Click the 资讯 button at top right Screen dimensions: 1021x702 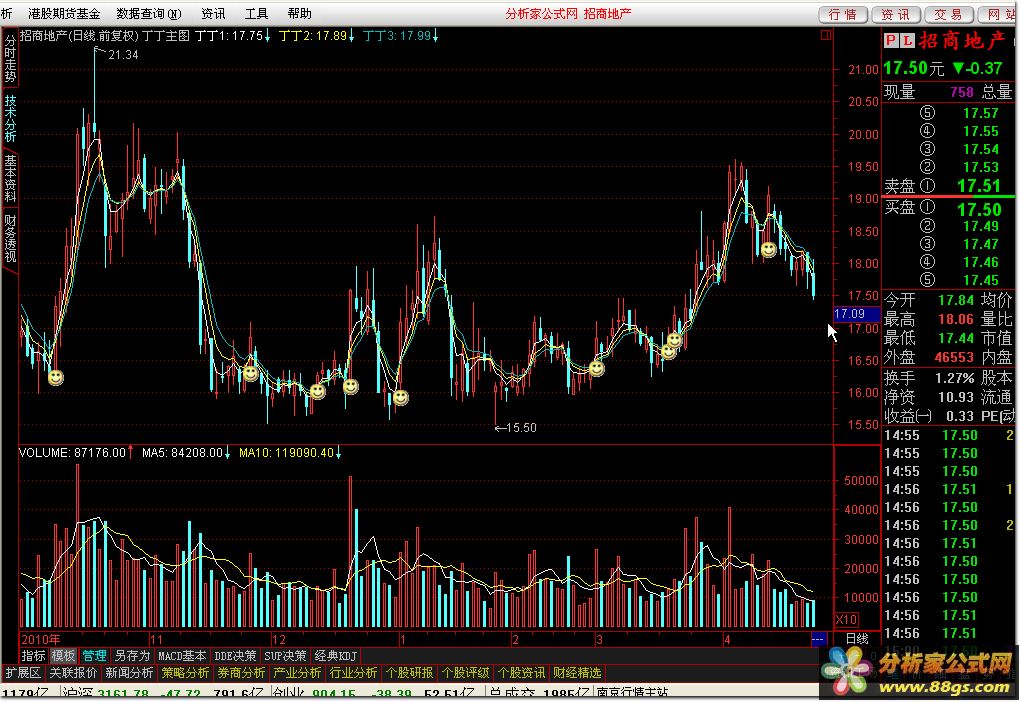coord(895,14)
